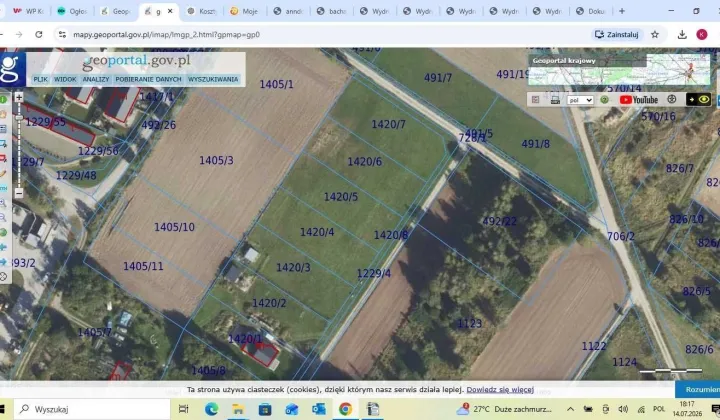Expand the WYSZUKIWANIA menu
This screenshot has width=720, height=420.
(213, 79)
